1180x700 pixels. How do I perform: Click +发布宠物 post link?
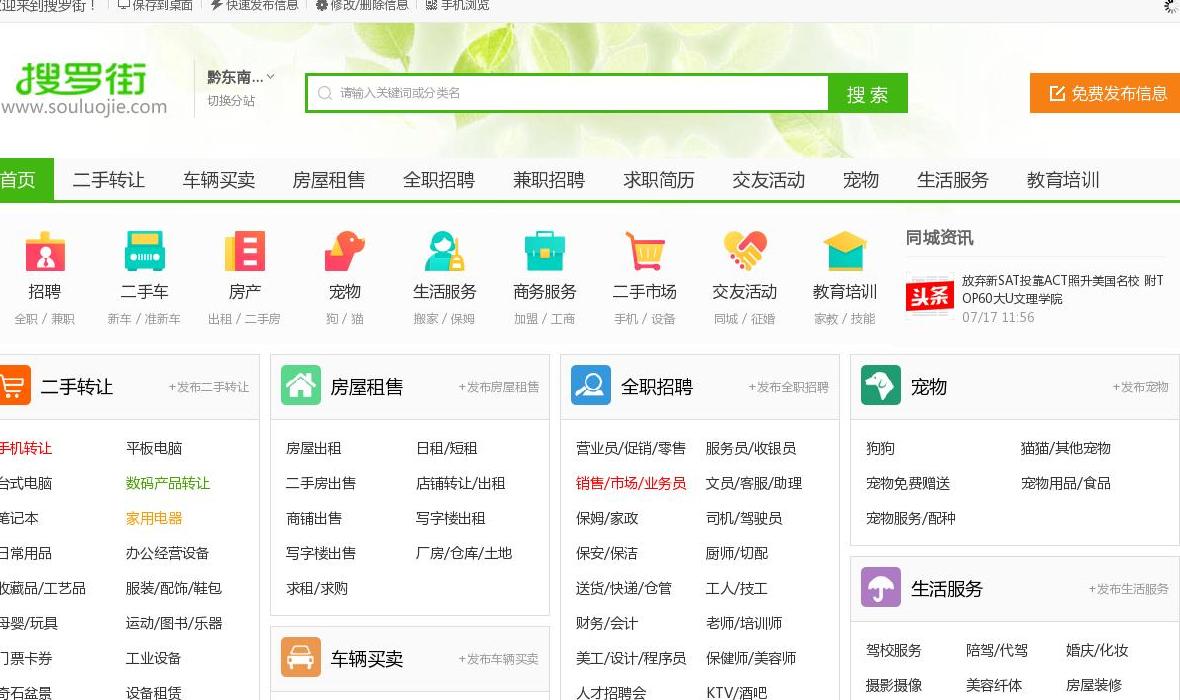pyautogui.click(x=1140, y=387)
